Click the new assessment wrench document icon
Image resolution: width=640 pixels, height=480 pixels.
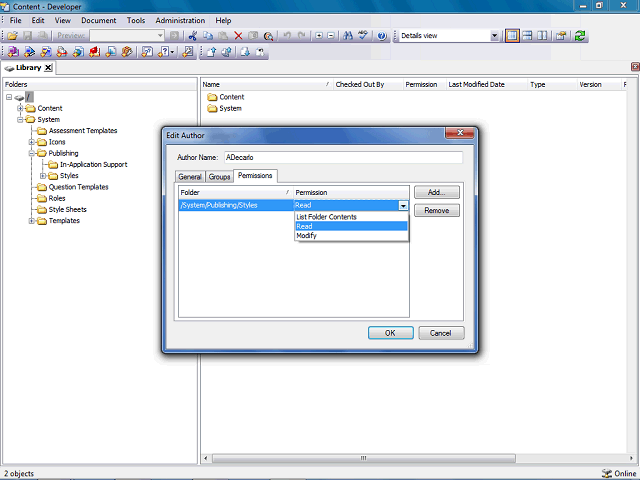tap(188, 52)
